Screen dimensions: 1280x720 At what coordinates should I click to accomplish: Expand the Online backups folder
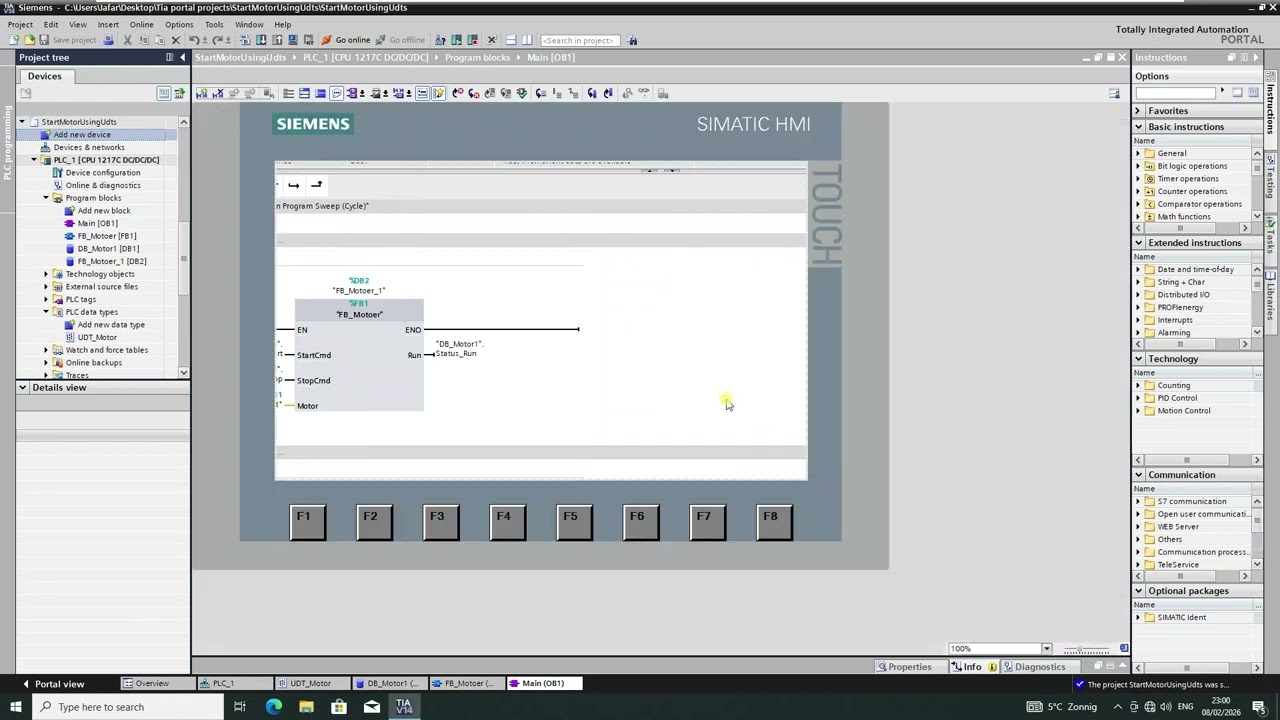point(45,363)
